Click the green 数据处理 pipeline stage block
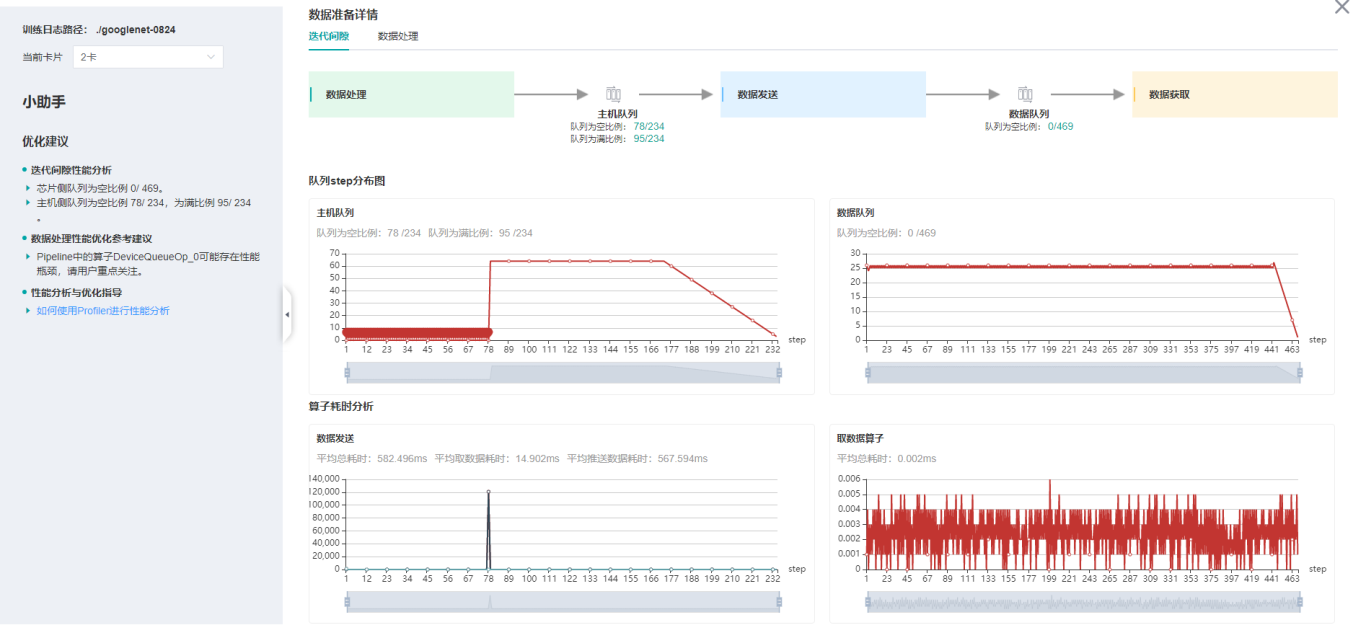 tap(411, 94)
